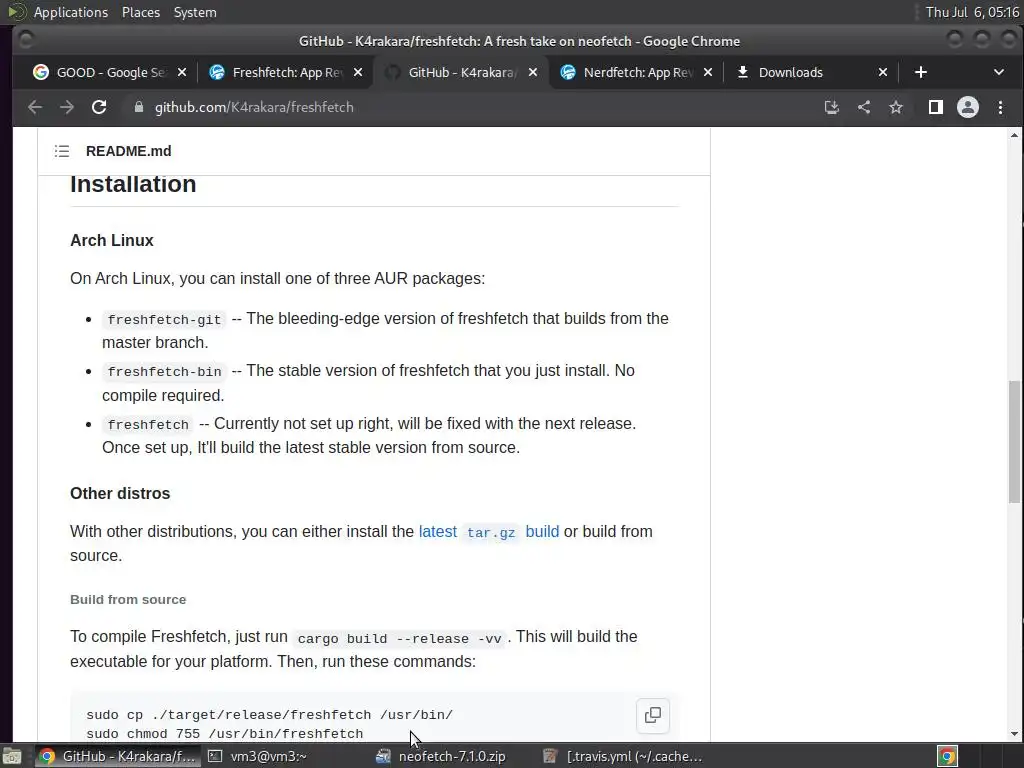1024x768 pixels.
Task: Click the scrollbar down arrow
Action: (1014, 734)
